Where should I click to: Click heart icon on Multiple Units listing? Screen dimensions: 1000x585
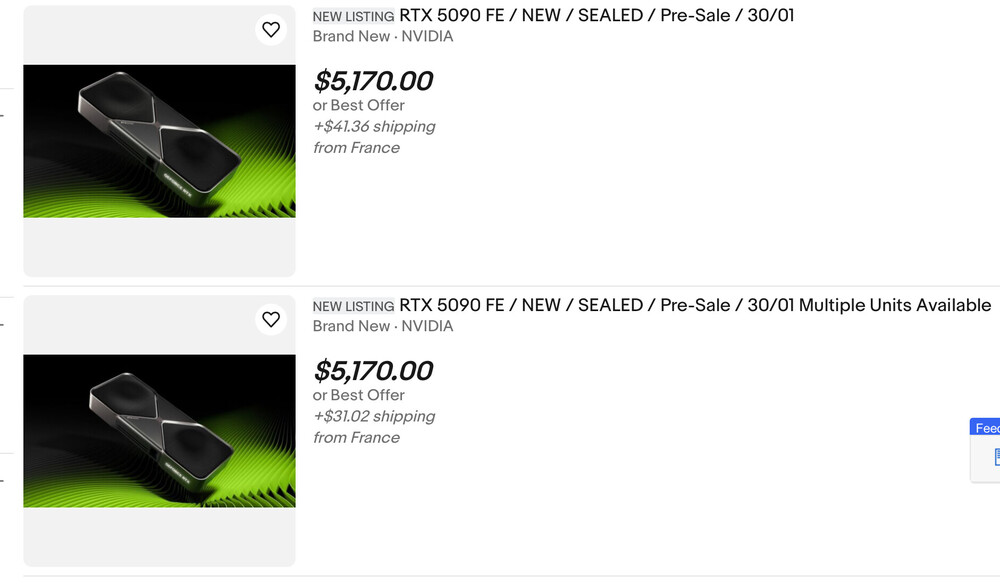pos(271,320)
